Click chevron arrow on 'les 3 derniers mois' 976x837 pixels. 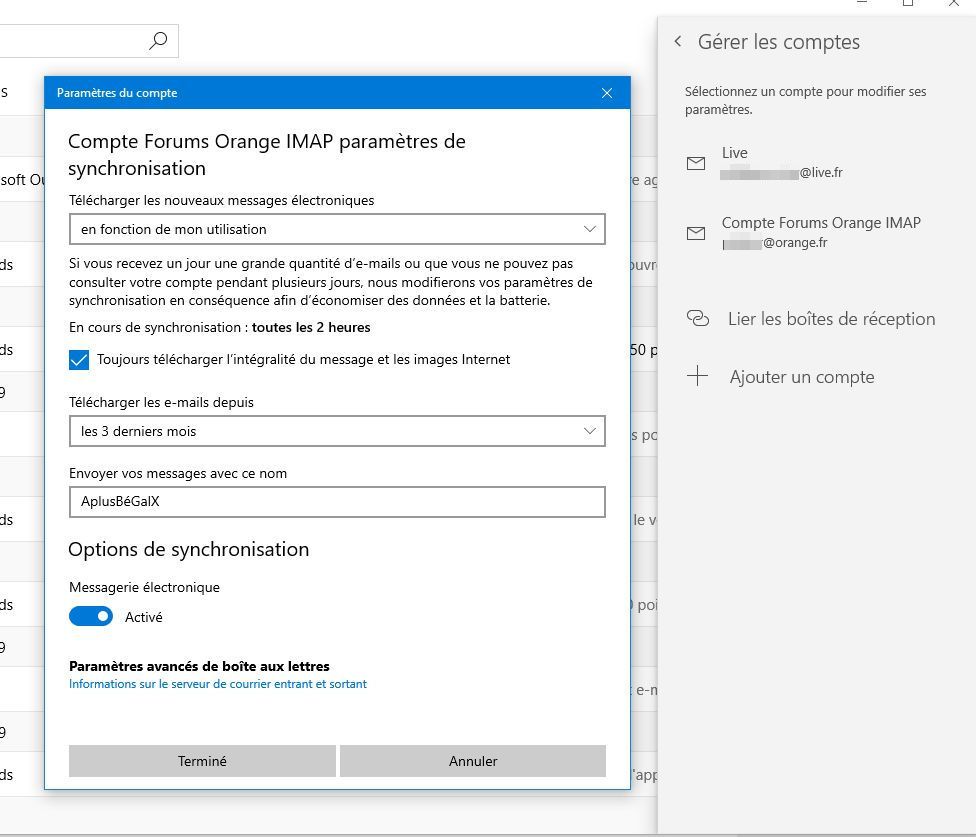pyautogui.click(x=590, y=431)
